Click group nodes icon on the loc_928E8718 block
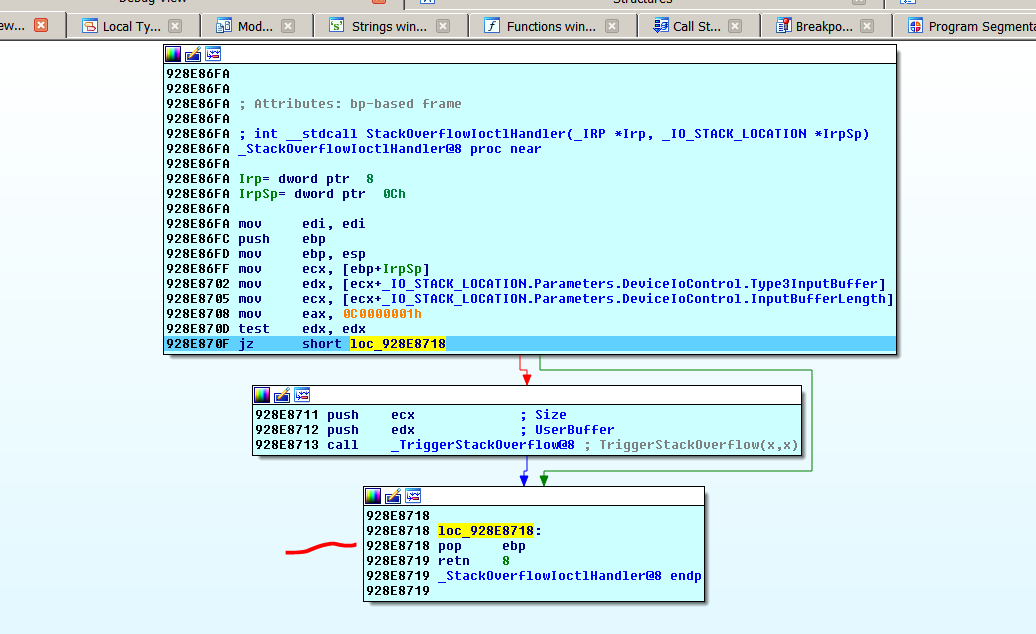 412,496
